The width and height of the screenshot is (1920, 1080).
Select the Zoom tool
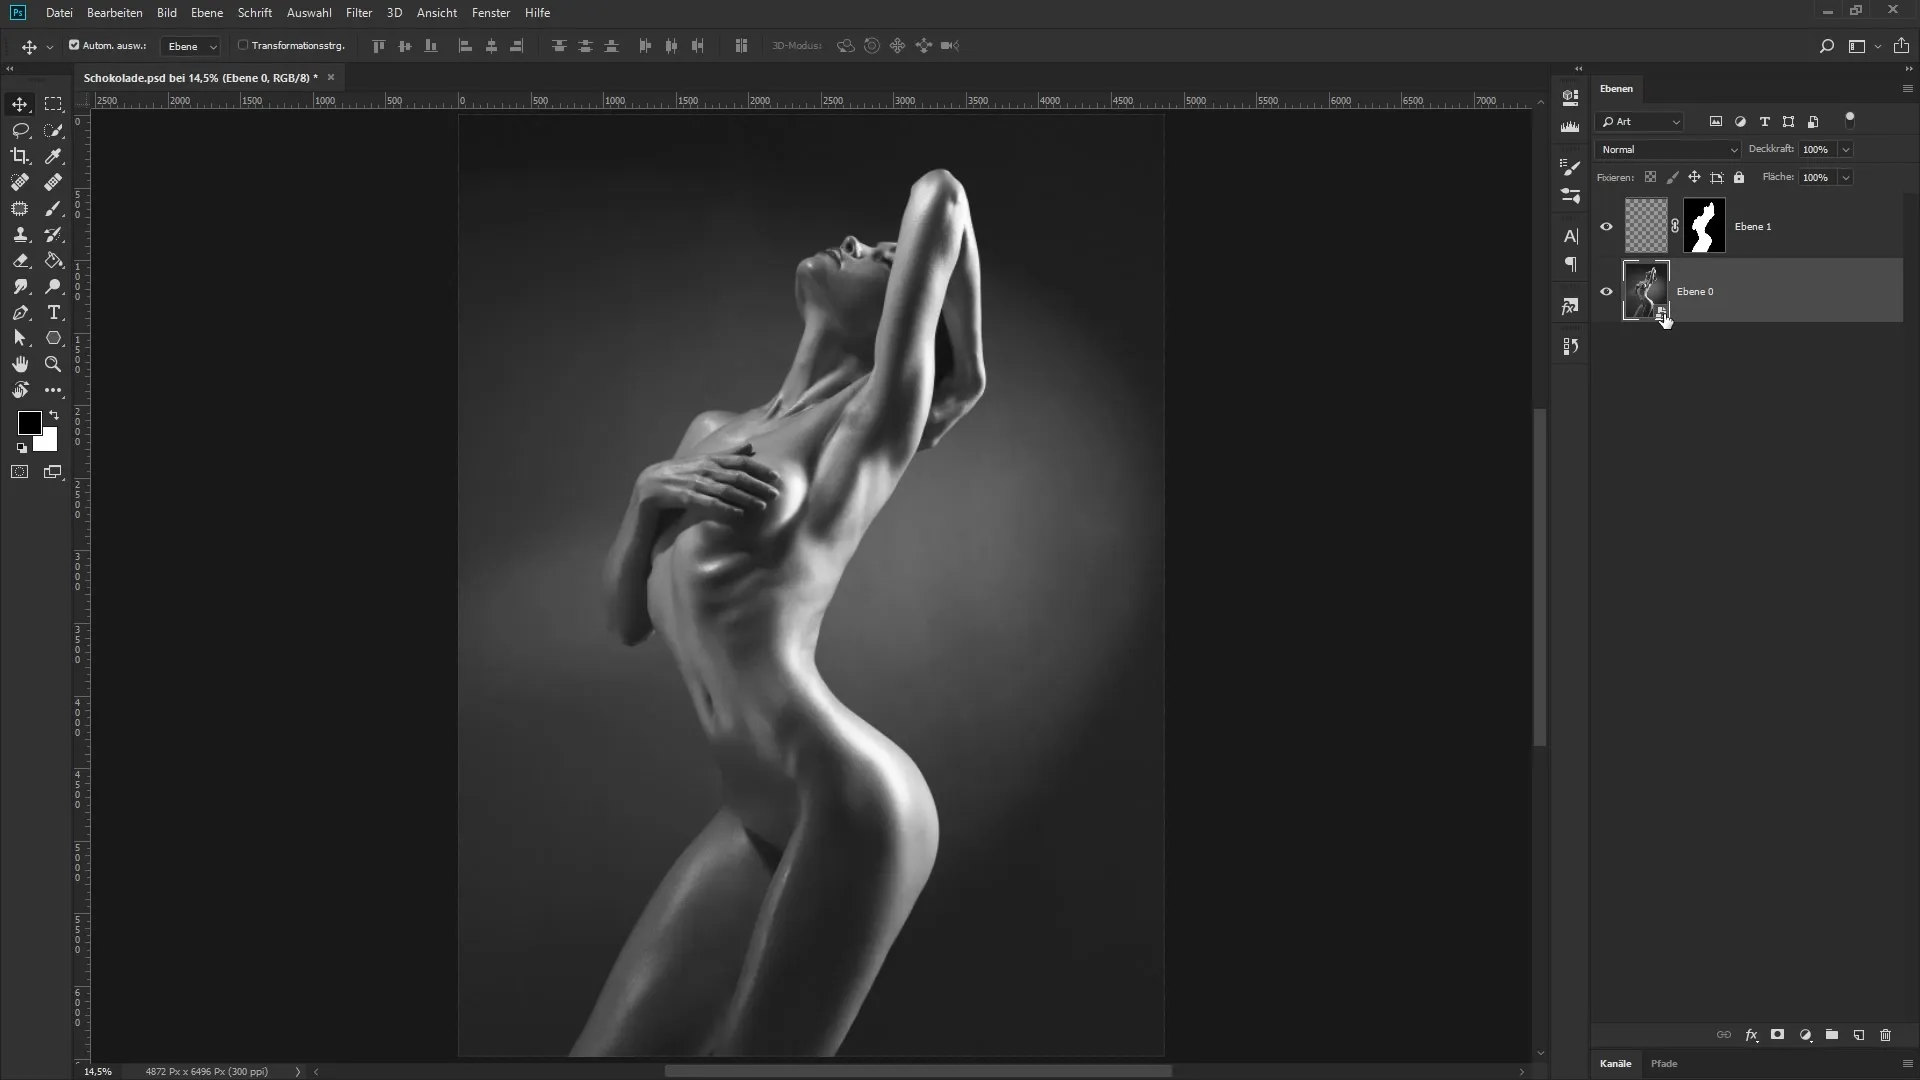point(53,364)
